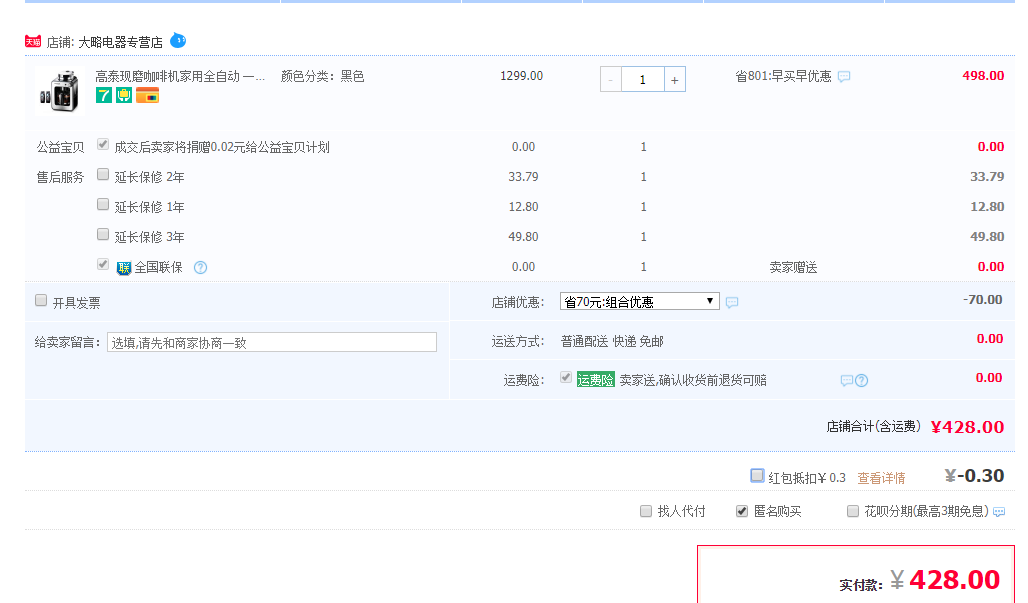The image size is (1028, 603).
Task: Click the ¥428.00 store total amount
Action: pyautogui.click(x=967, y=427)
